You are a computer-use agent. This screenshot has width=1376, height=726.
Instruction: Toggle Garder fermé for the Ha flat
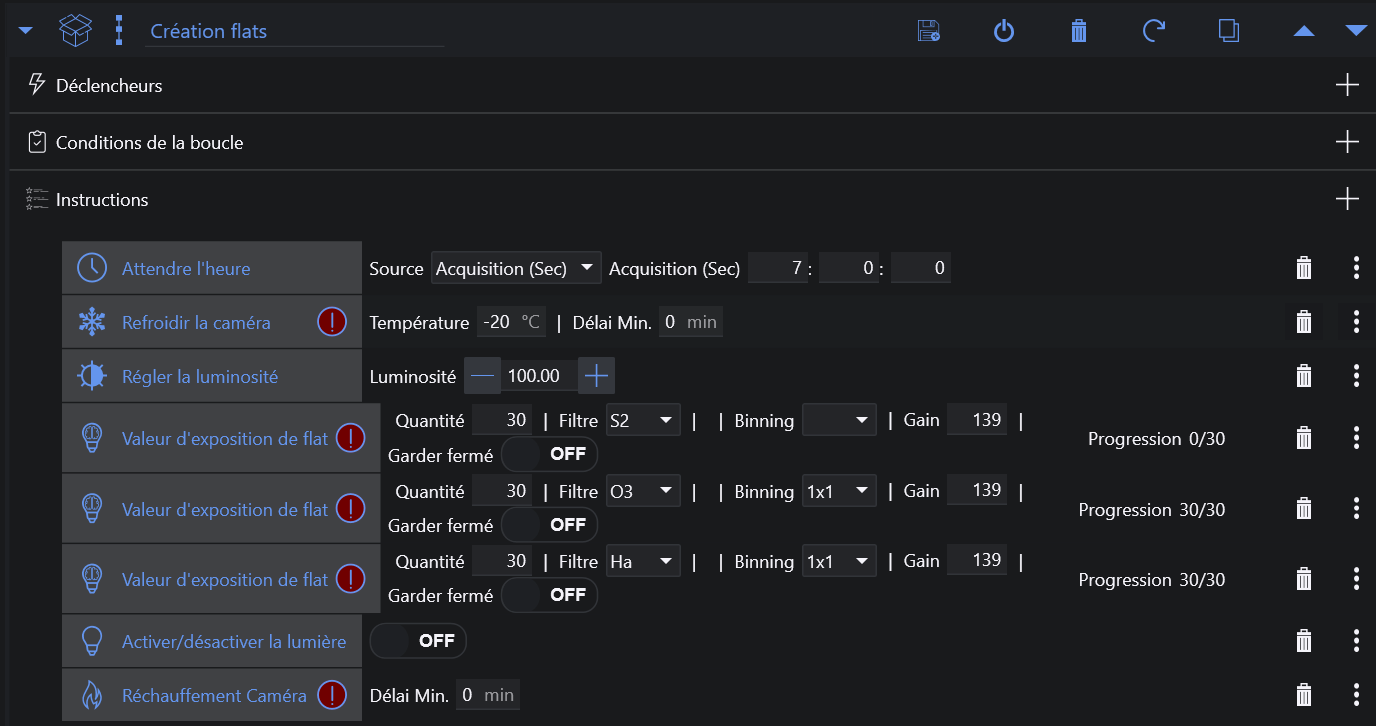[x=549, y=595]
